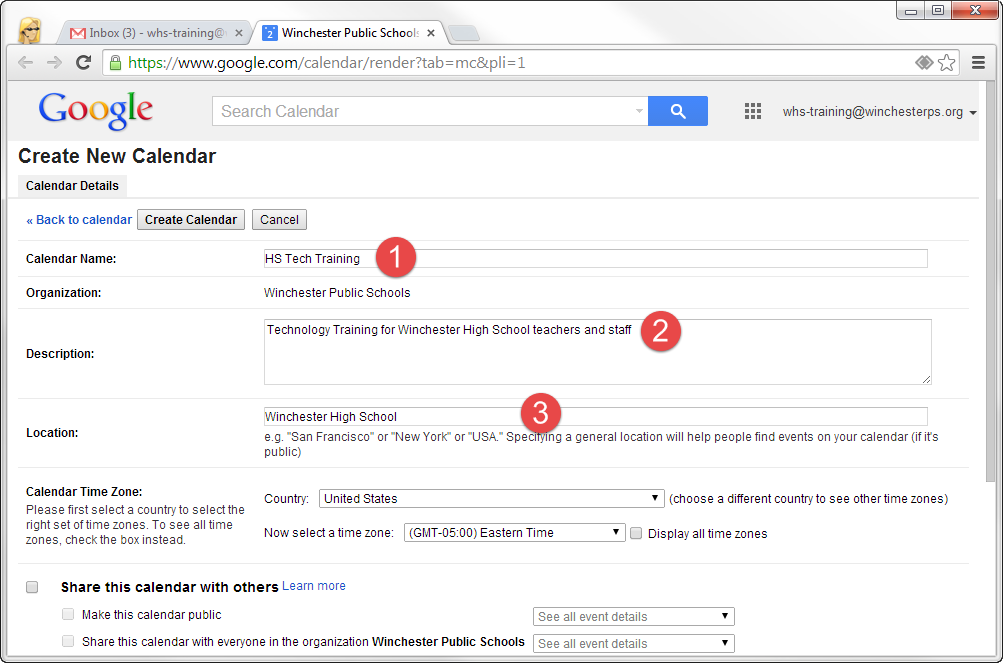Click the Description text area
1003x663 pixels.
tap(597, 352)
